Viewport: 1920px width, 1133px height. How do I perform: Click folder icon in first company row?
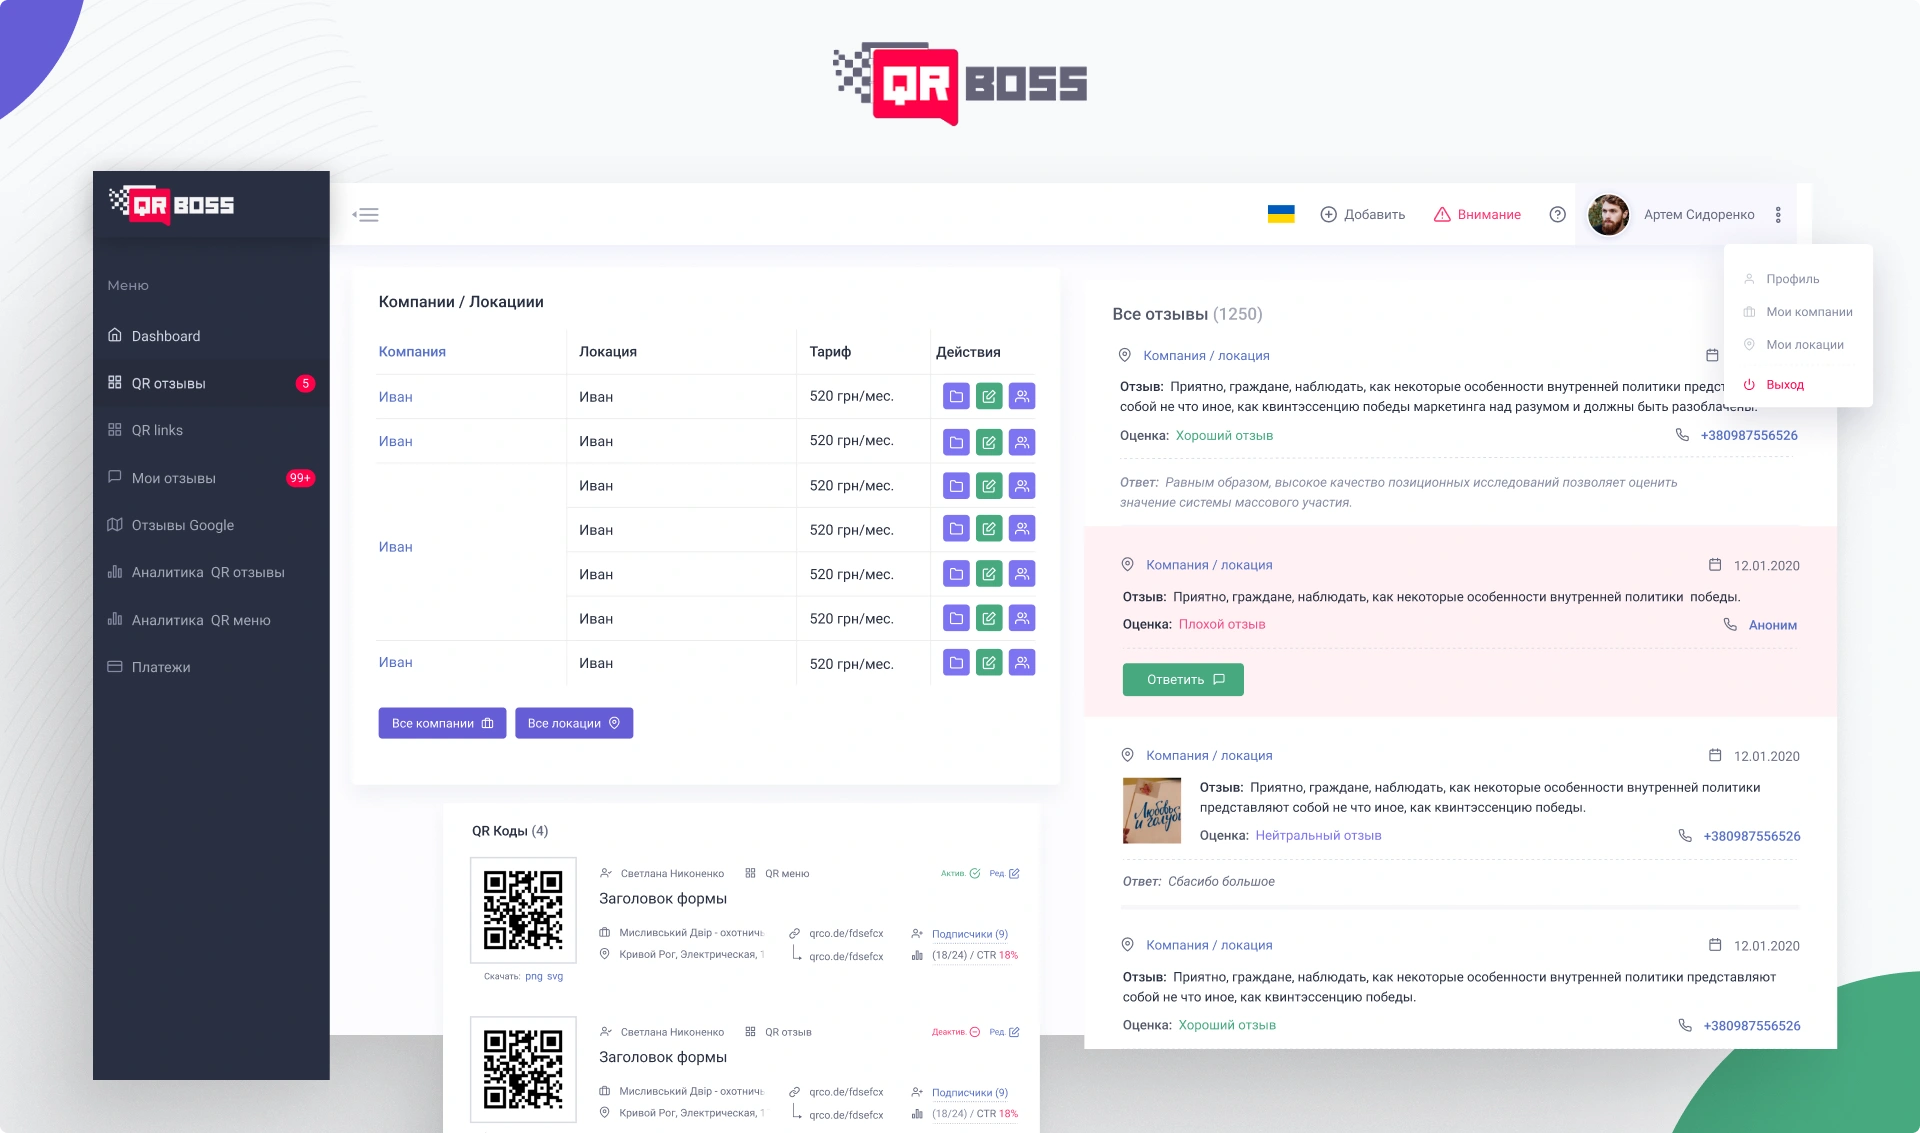[956, 397]
